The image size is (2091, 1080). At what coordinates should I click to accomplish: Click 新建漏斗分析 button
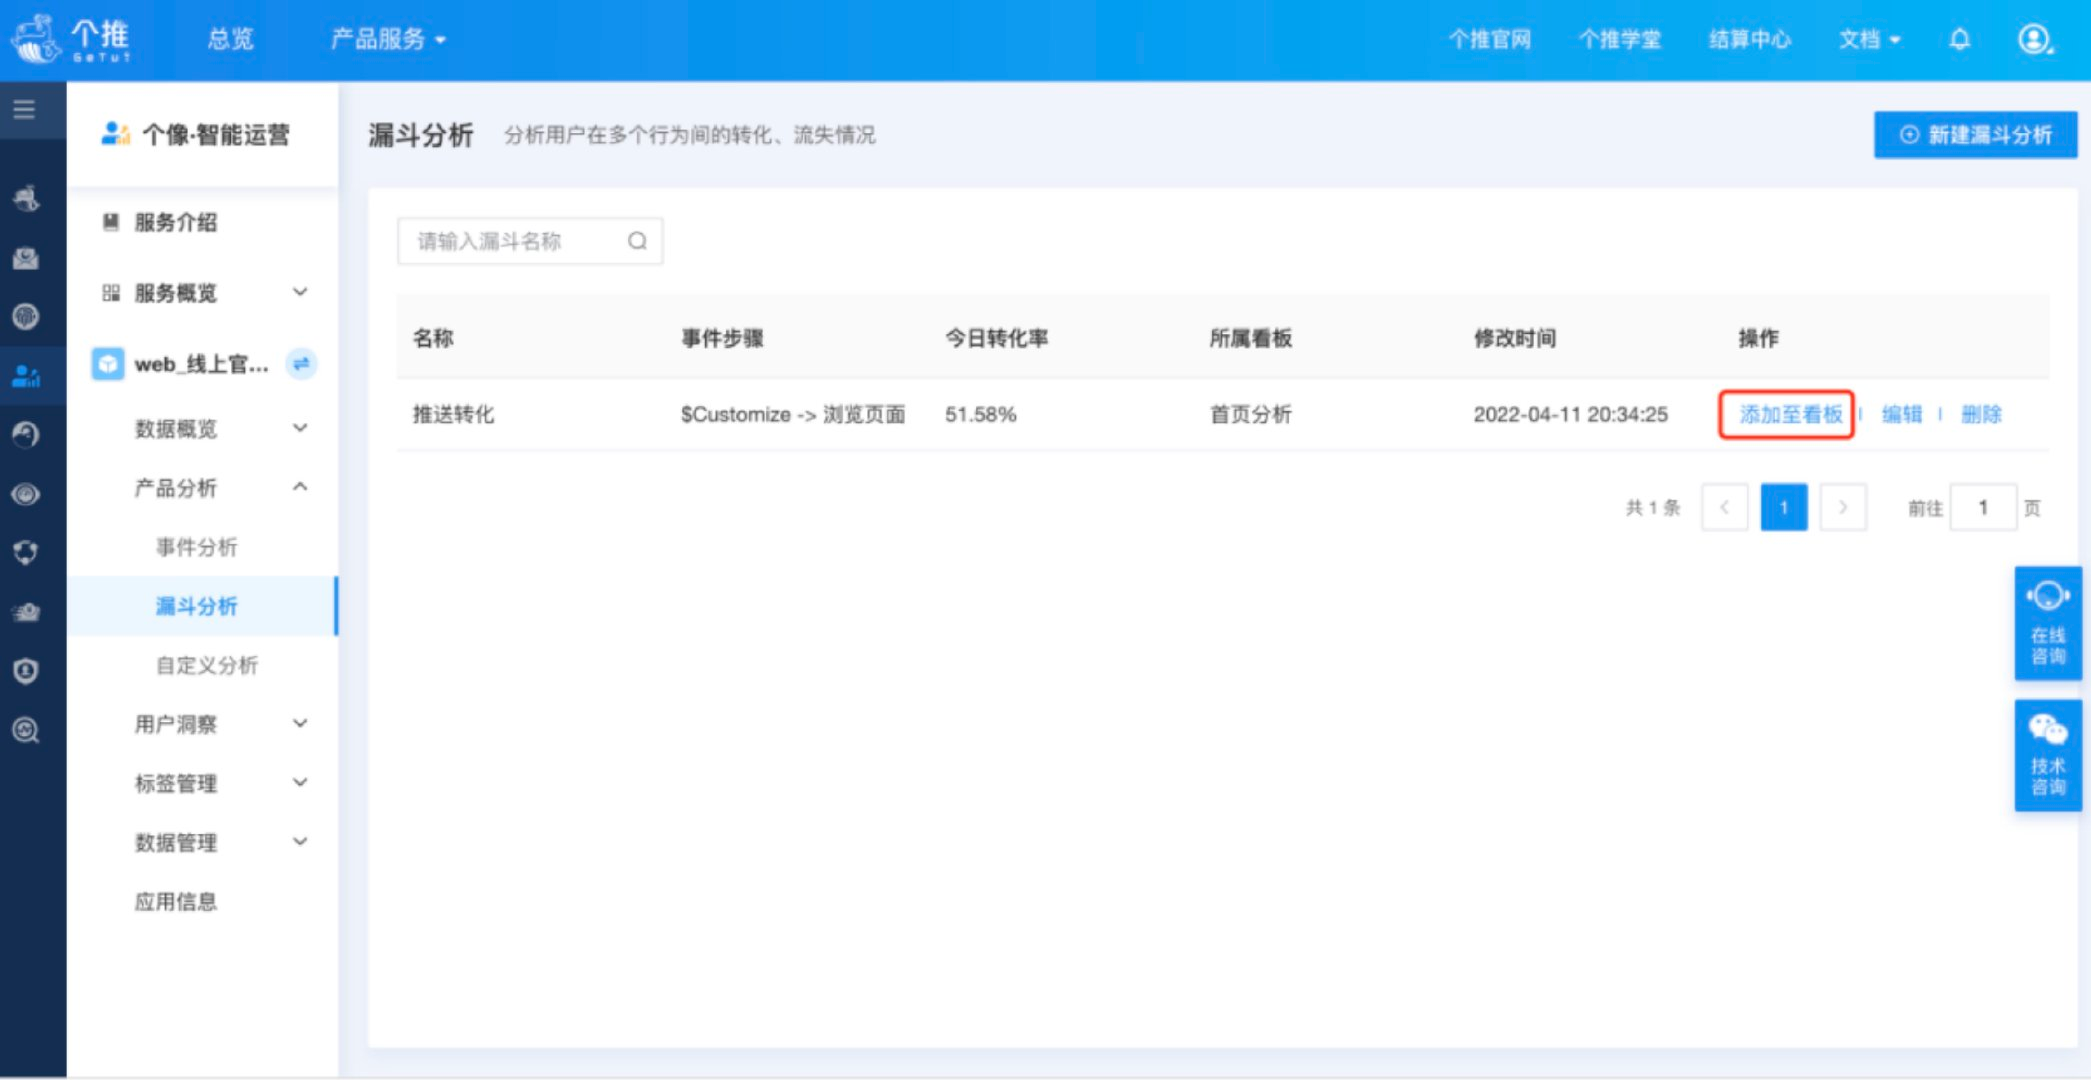(1975, 134)
